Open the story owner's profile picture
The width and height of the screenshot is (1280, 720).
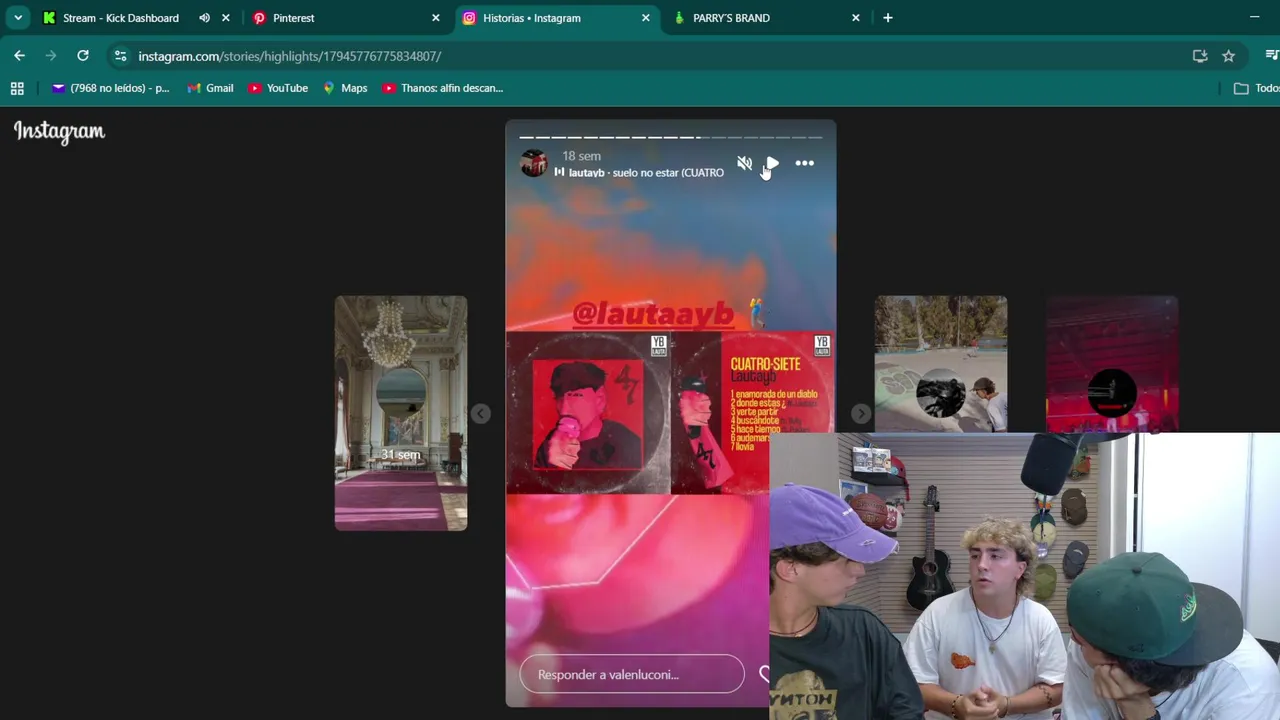[533, 164]
